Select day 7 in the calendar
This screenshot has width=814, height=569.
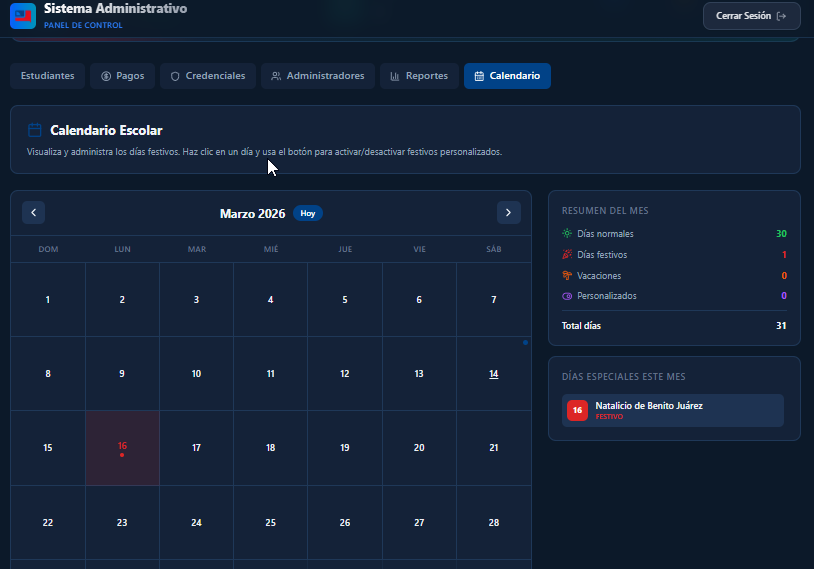point(494,300)
